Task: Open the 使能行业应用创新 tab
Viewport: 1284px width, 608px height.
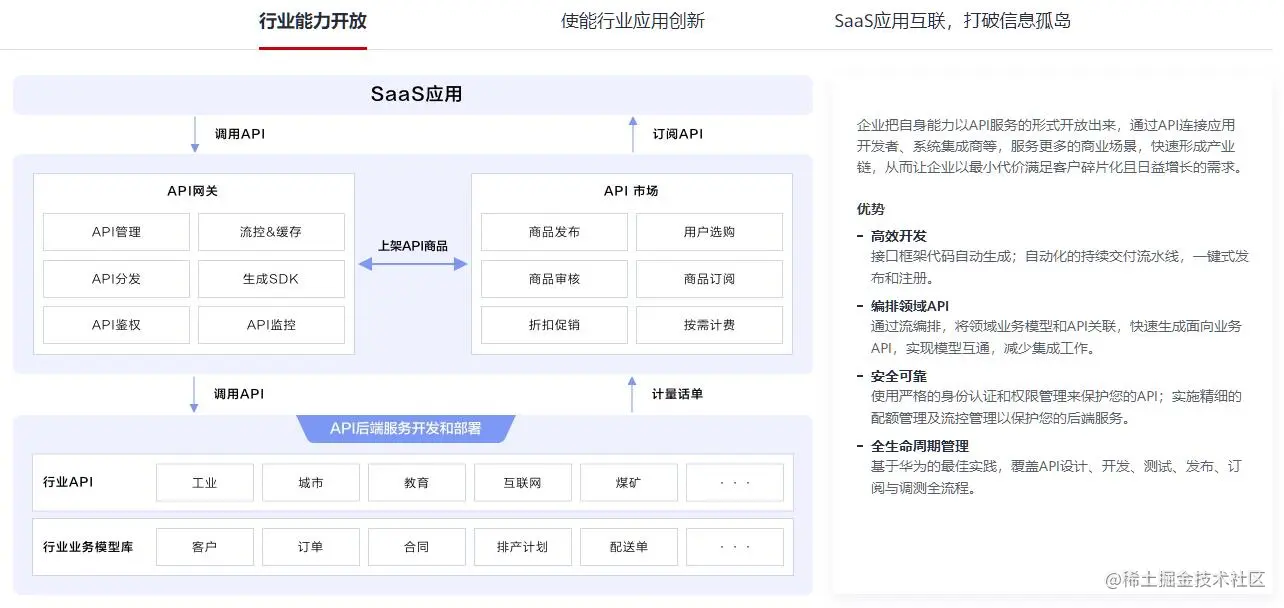Action: click(632, 21)
